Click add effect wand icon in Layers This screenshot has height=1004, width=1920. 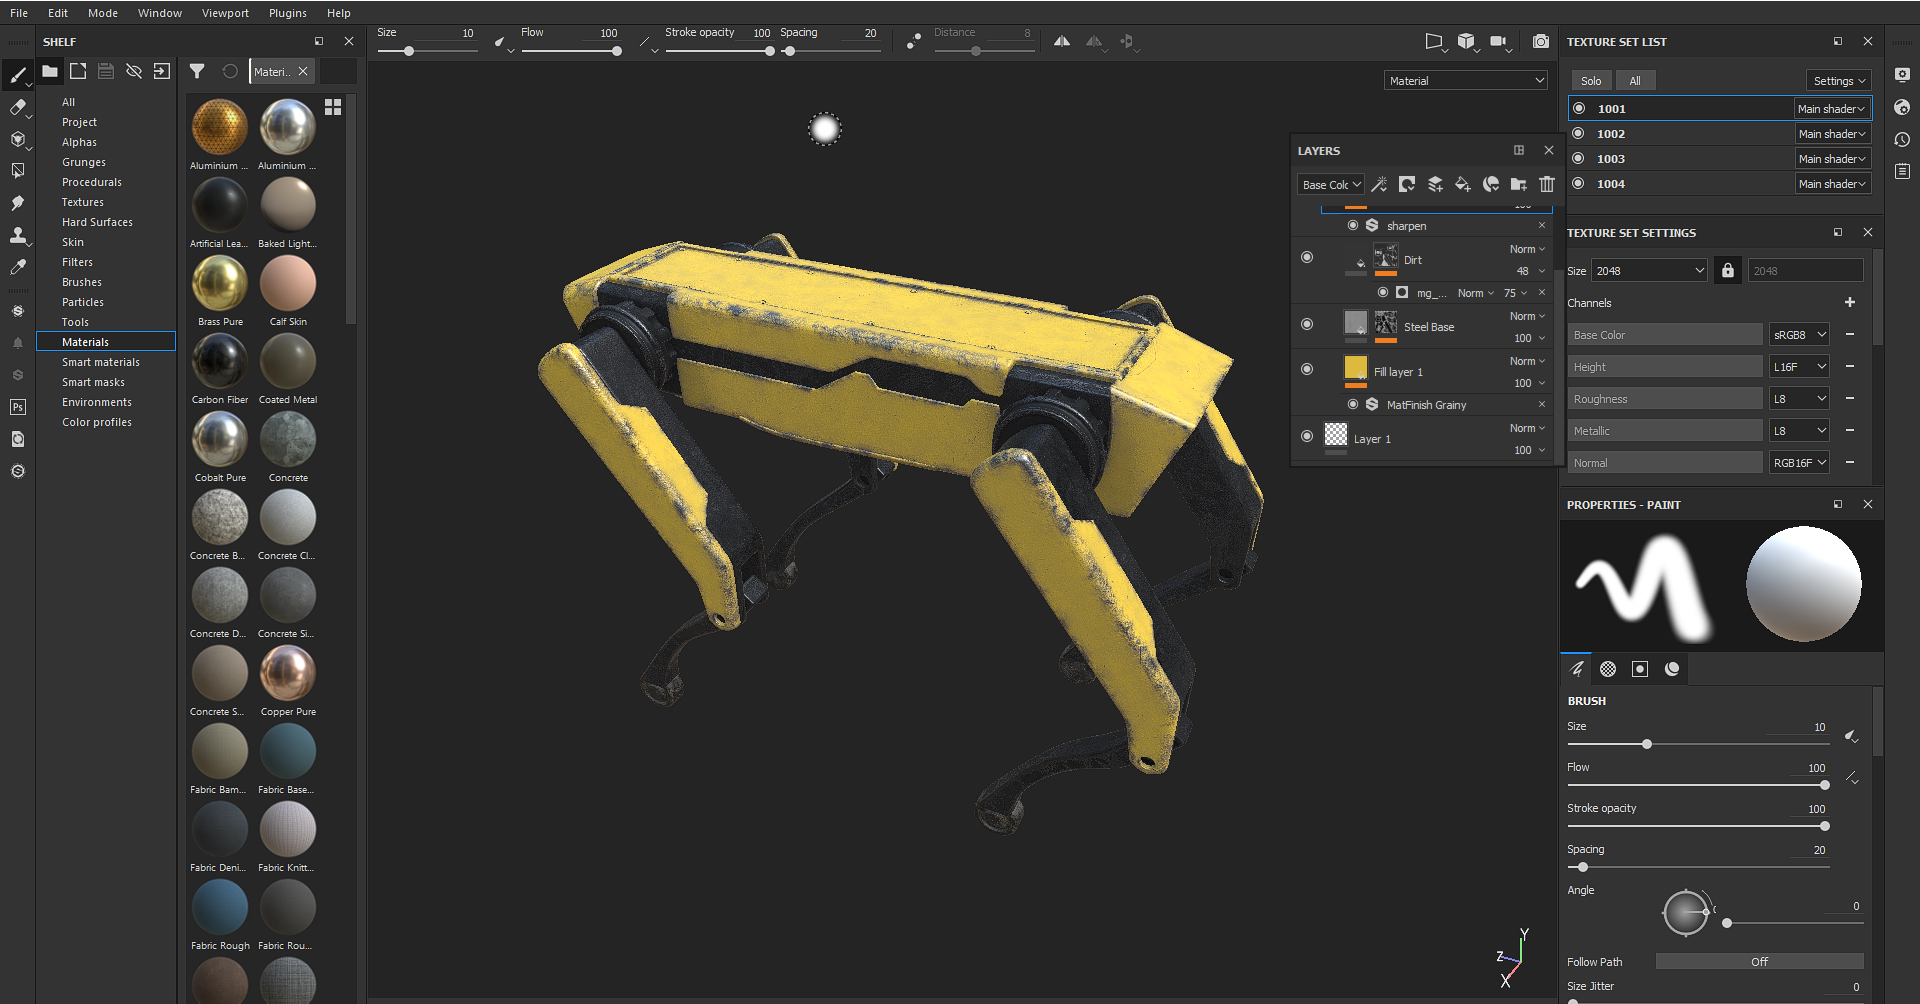click(1379, 184)
